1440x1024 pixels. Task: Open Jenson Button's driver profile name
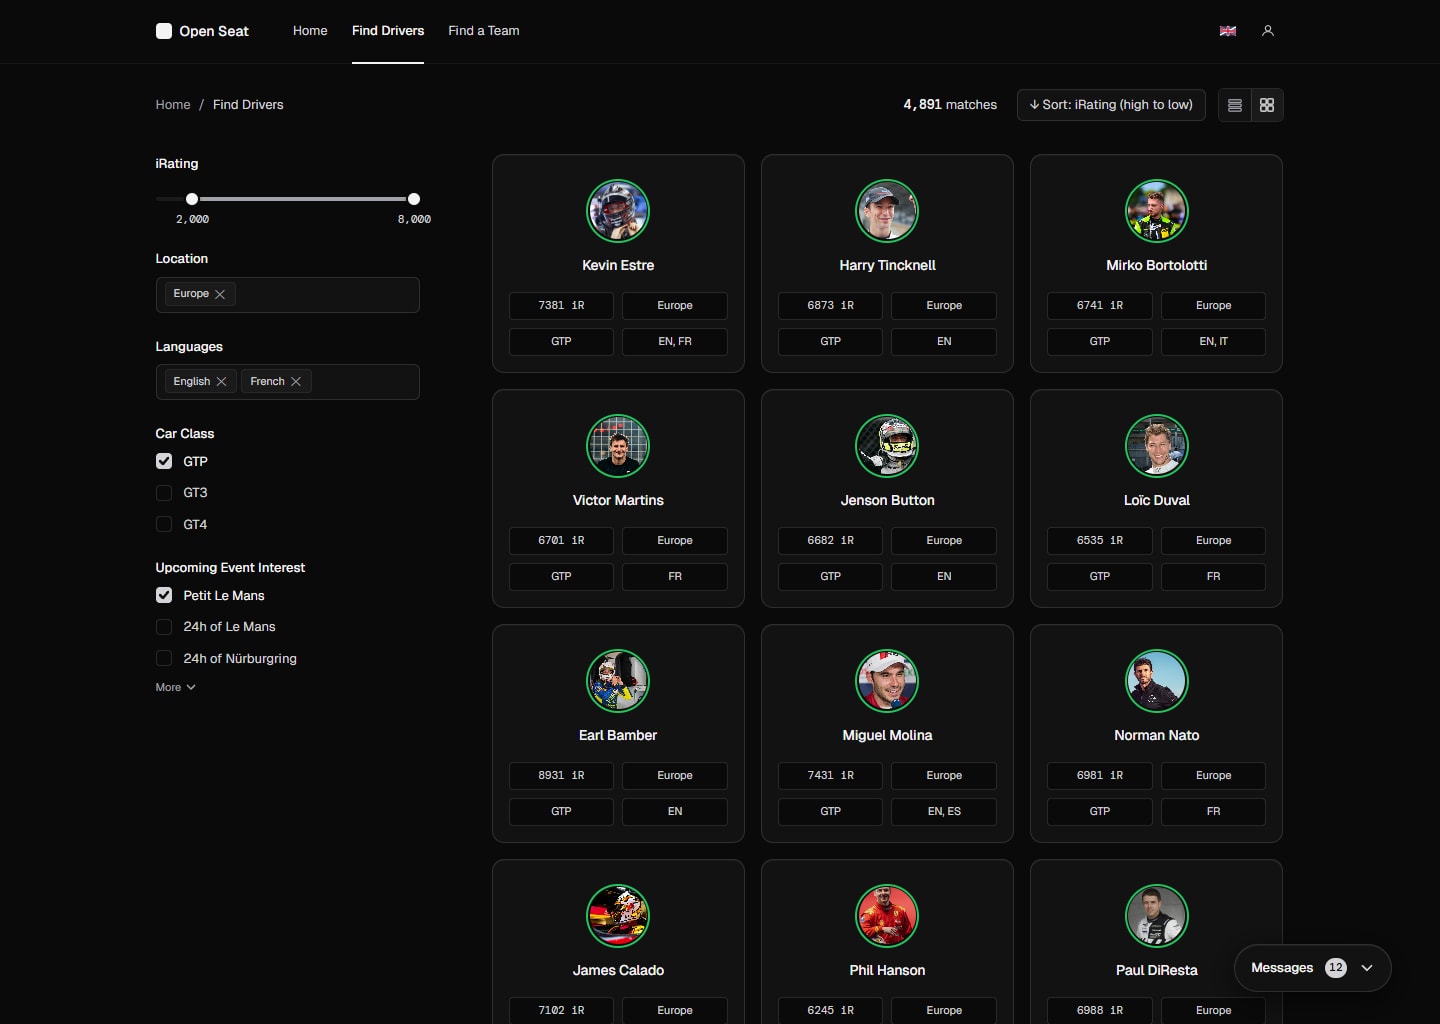(887, 500)
